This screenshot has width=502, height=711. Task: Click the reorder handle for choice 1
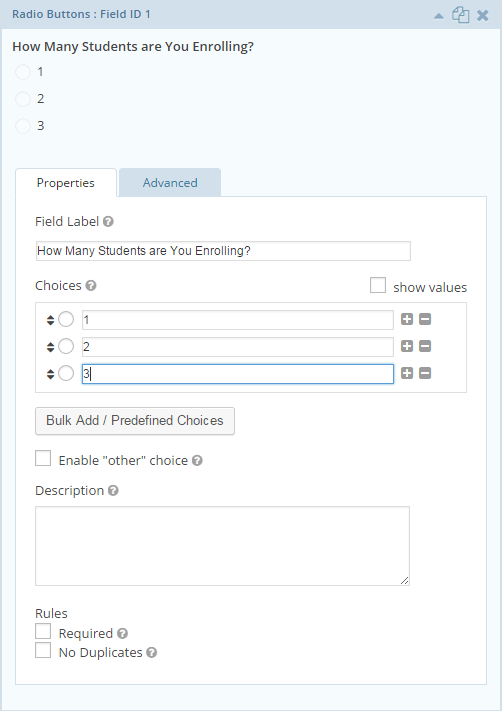point(50,320)
